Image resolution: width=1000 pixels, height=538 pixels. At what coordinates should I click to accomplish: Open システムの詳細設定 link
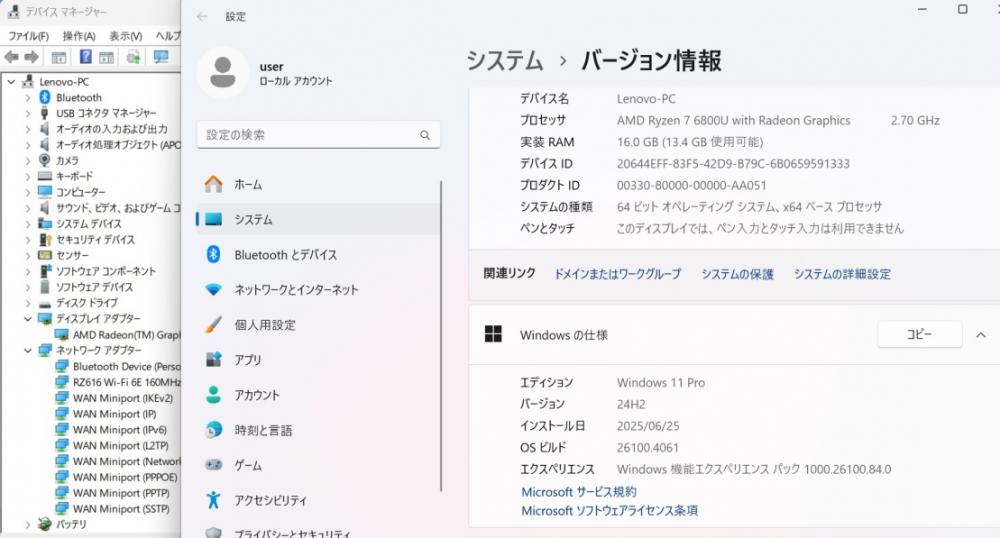coord(842,274)
